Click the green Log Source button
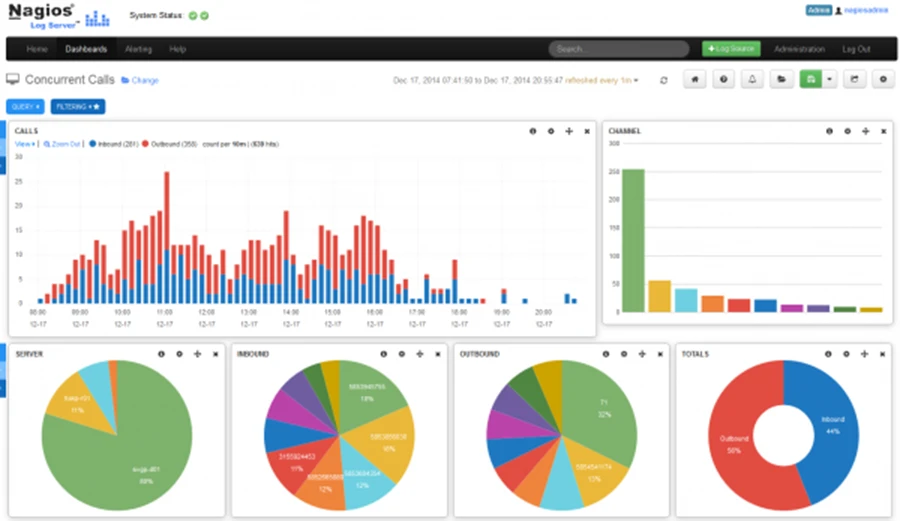 click(731, 49)
